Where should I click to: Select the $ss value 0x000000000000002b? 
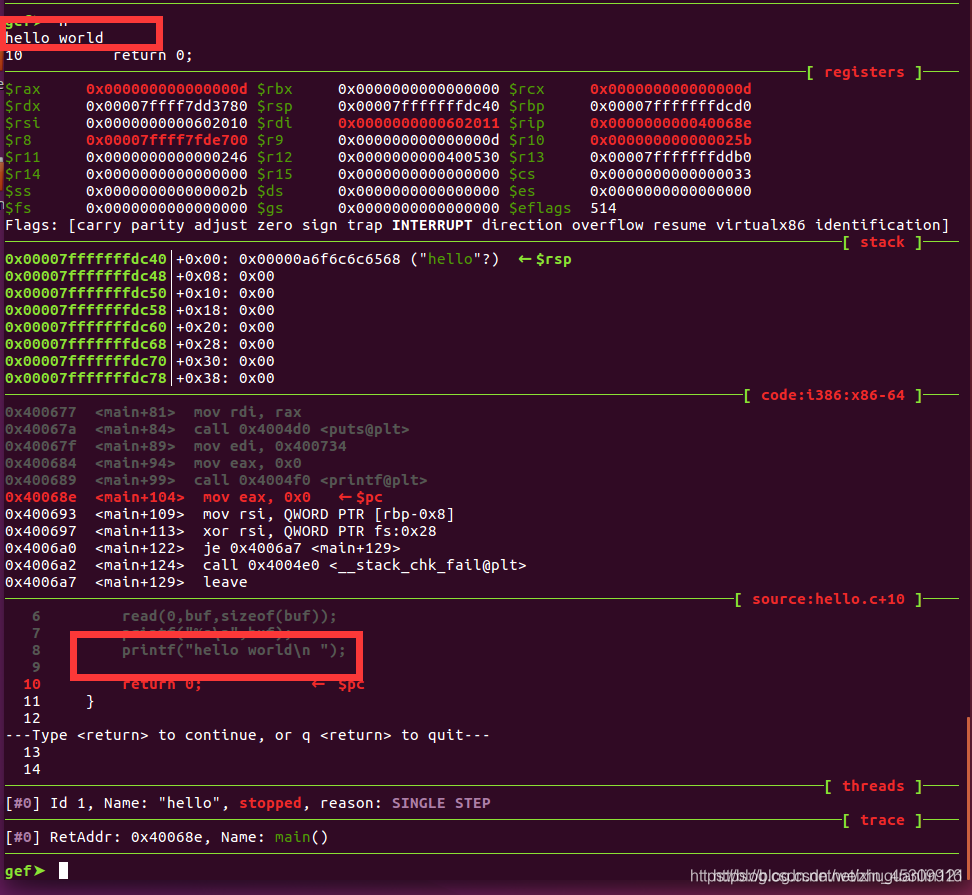(x=167, y=192)
